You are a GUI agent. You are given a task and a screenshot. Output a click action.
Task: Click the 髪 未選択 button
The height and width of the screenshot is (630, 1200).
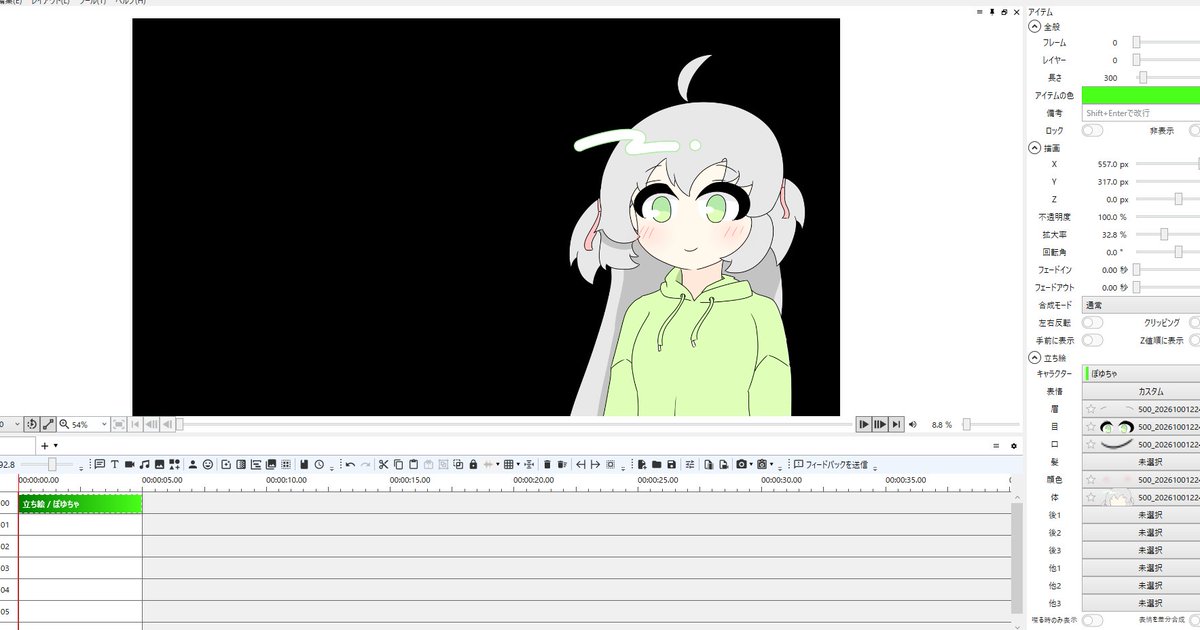click(x=1141, y=462)
